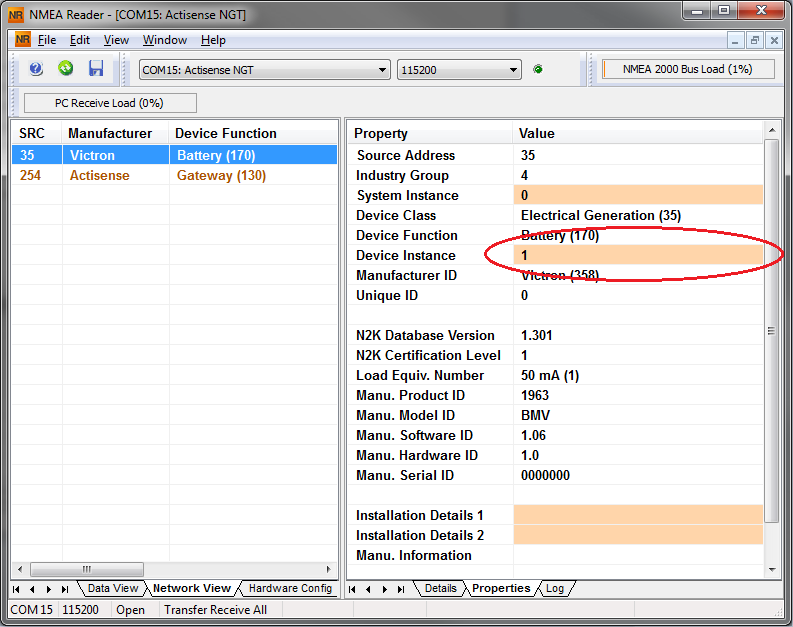Viewport: 793px width, 627px height.
Task: Switch to the Hardware Config tab
Action: 289,589
